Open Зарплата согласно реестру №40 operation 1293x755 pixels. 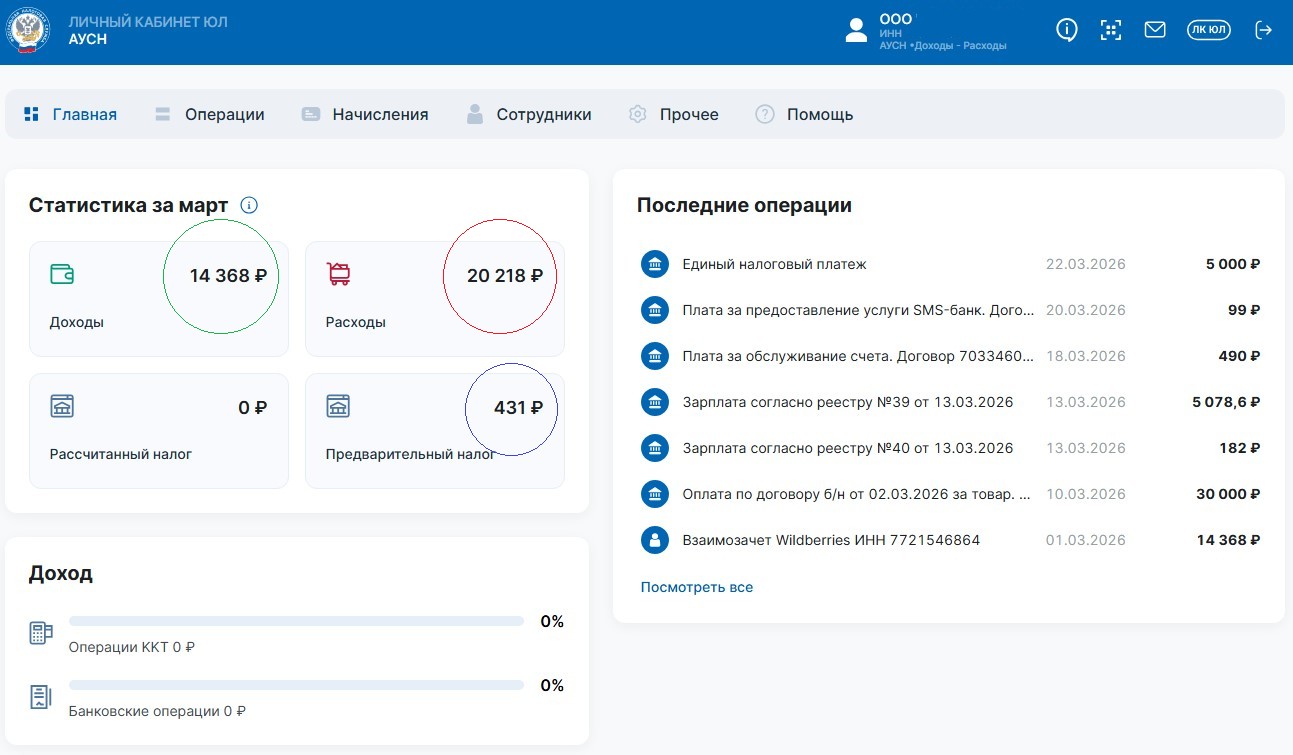950,448
